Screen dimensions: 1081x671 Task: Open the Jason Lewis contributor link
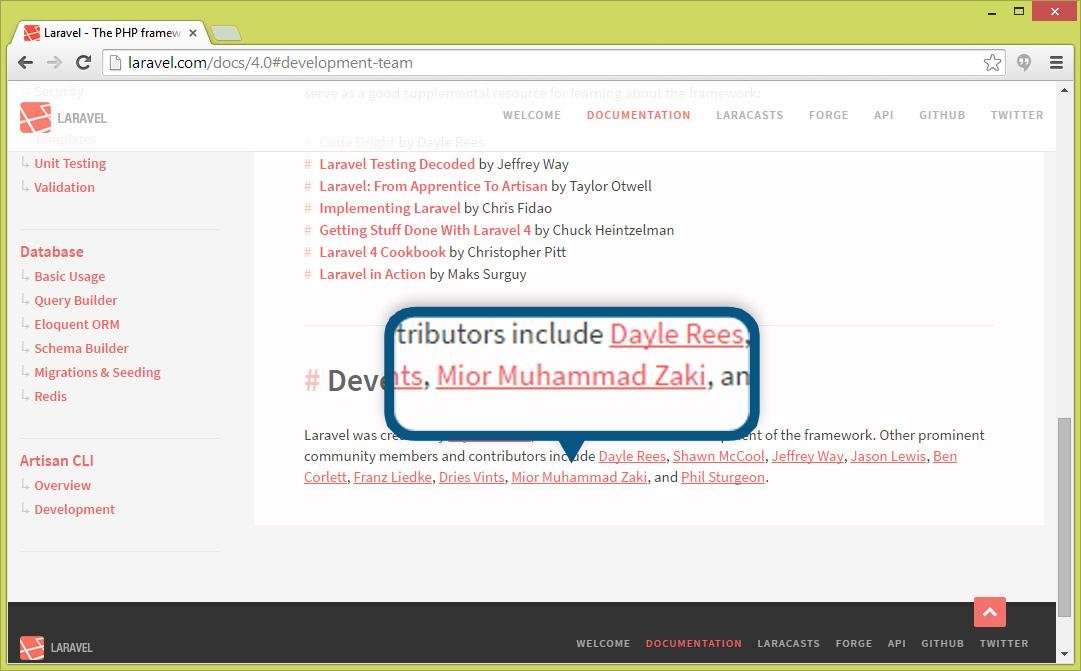tap(888, 457)
